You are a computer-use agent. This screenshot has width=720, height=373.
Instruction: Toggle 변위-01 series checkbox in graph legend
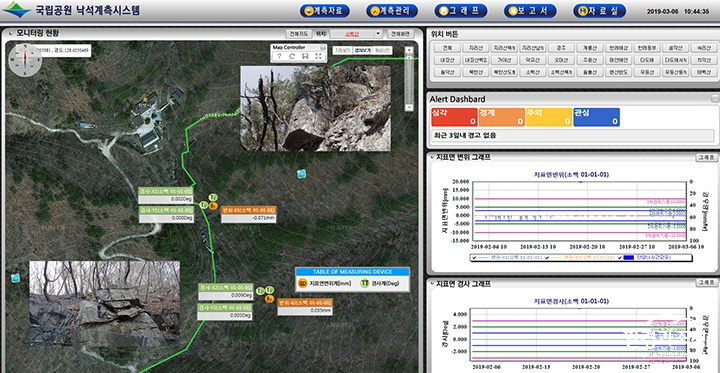474,258
